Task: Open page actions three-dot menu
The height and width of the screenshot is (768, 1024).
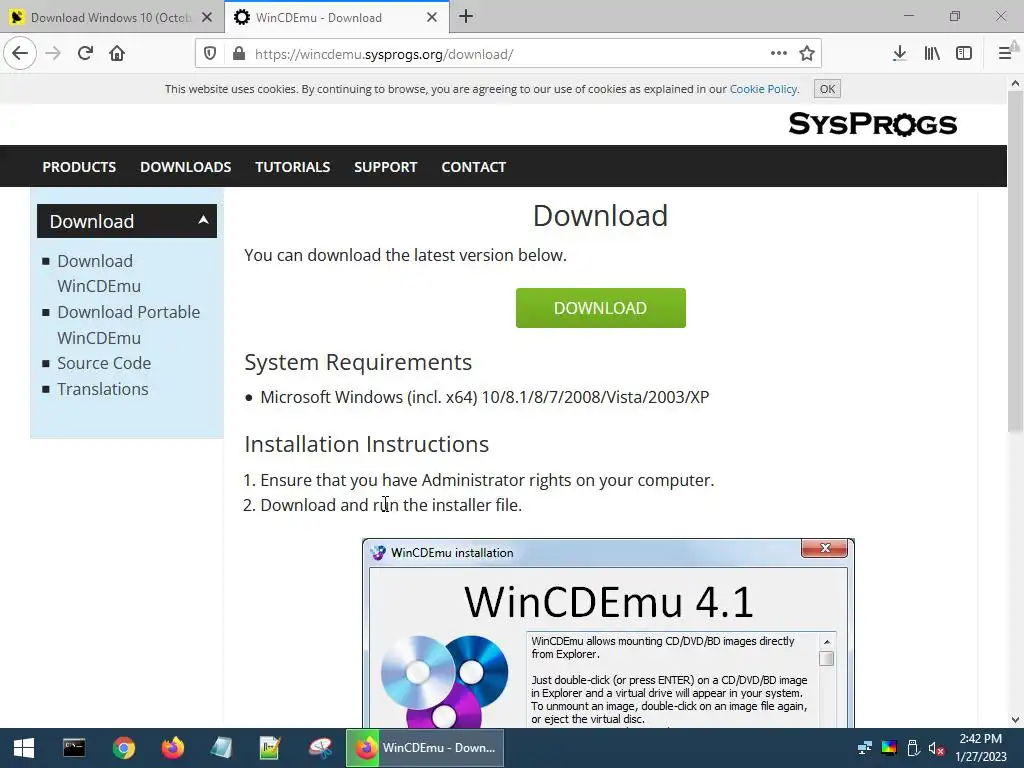Action: click(x=778, y=54)
